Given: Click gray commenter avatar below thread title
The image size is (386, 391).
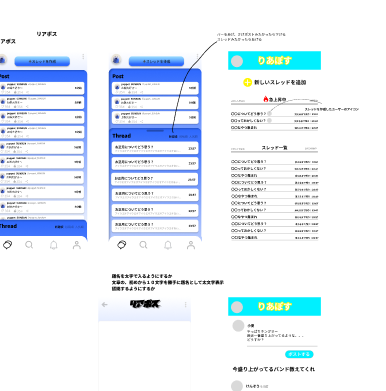Looking at the screenshot, I should click(x=237, y=386).
